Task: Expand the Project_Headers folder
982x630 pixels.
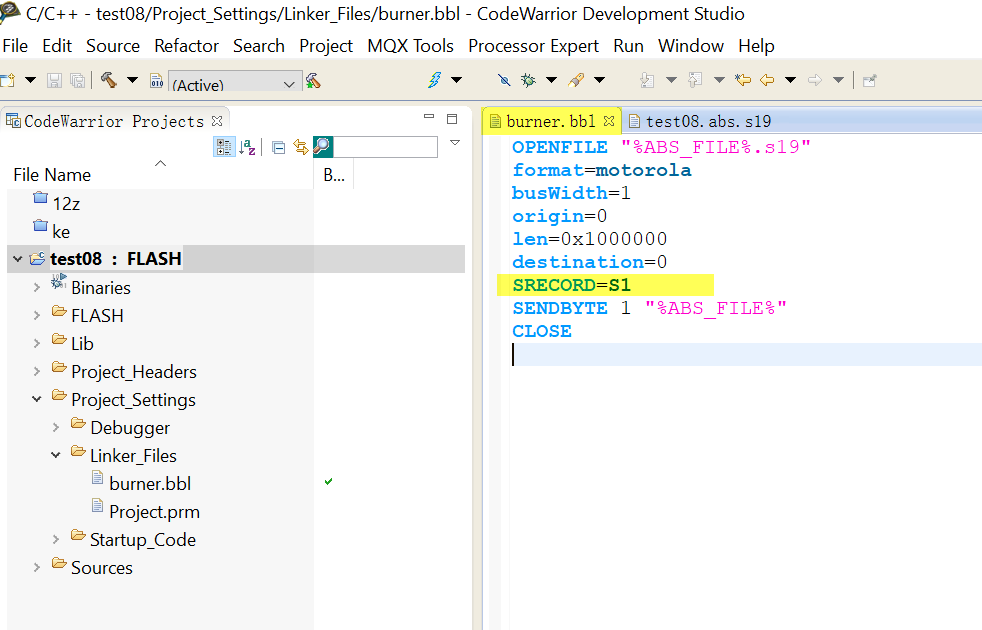Action: coord(36,371)
